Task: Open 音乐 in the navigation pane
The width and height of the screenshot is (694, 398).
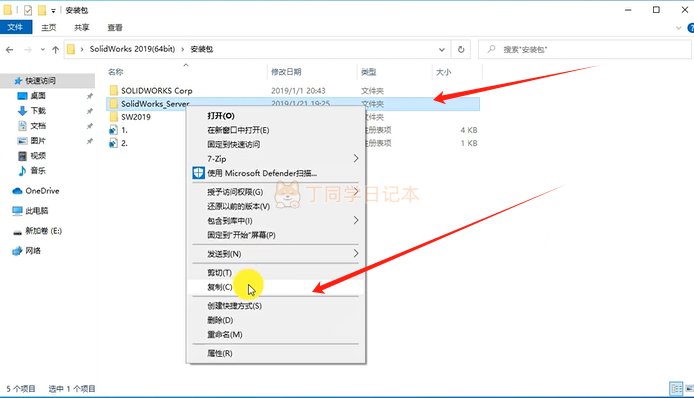Action: pos(38,170)
